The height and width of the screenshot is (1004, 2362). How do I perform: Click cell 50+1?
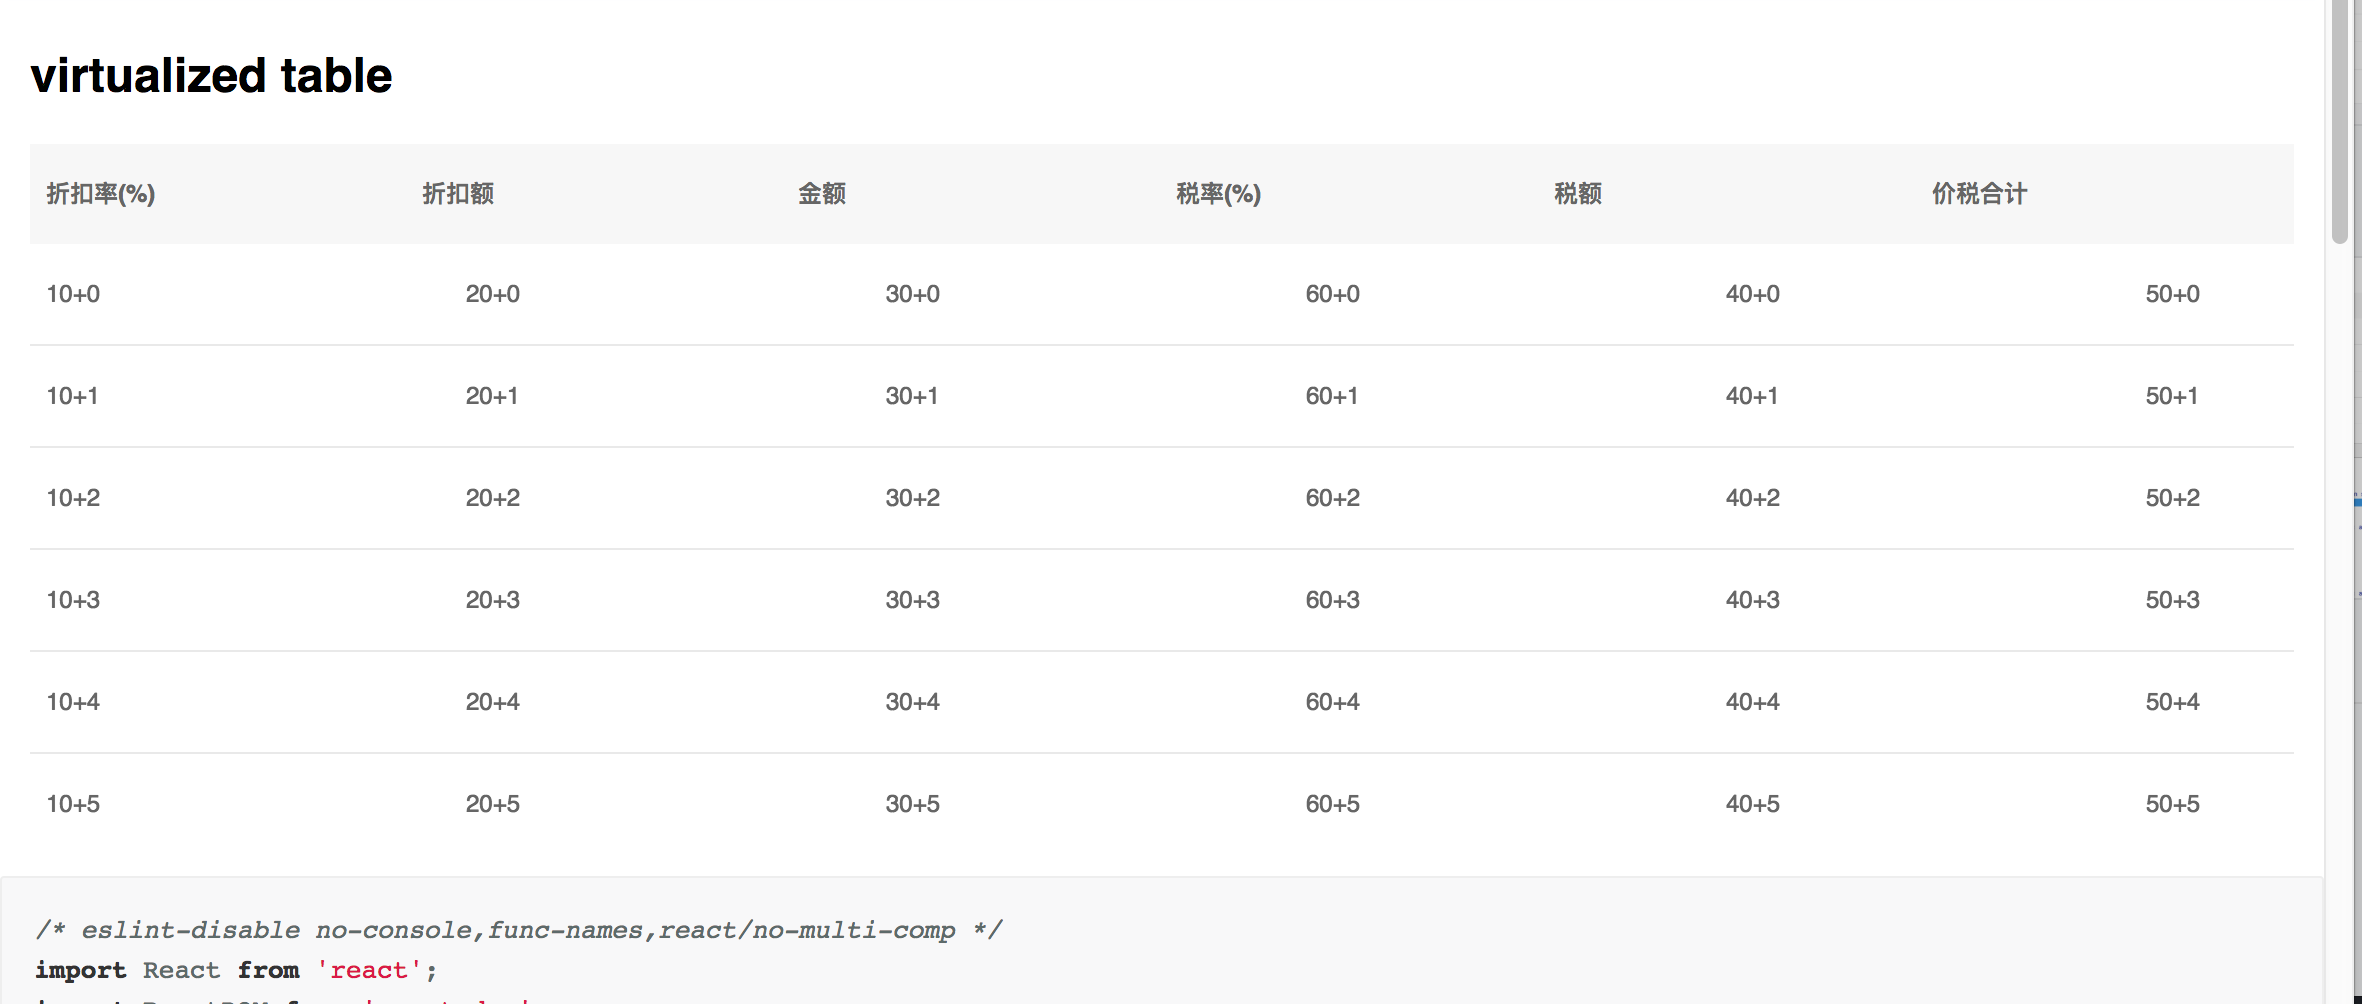[2172, 396]
